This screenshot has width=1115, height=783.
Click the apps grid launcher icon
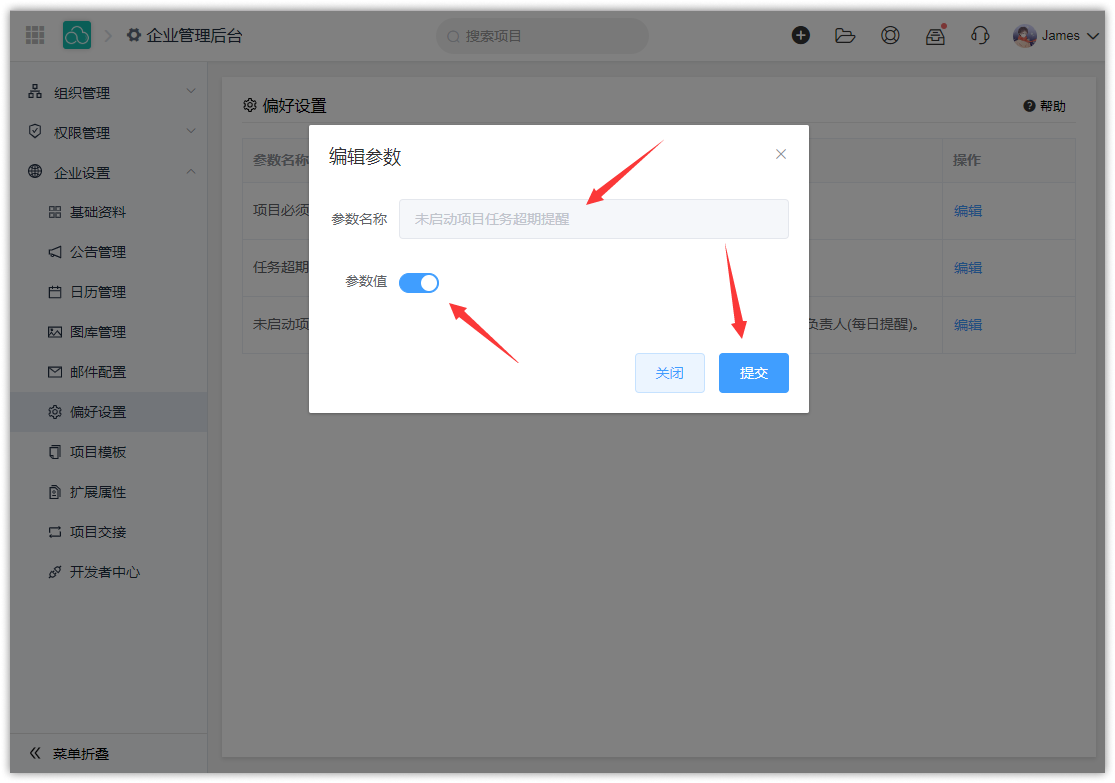tap(35, 35)
